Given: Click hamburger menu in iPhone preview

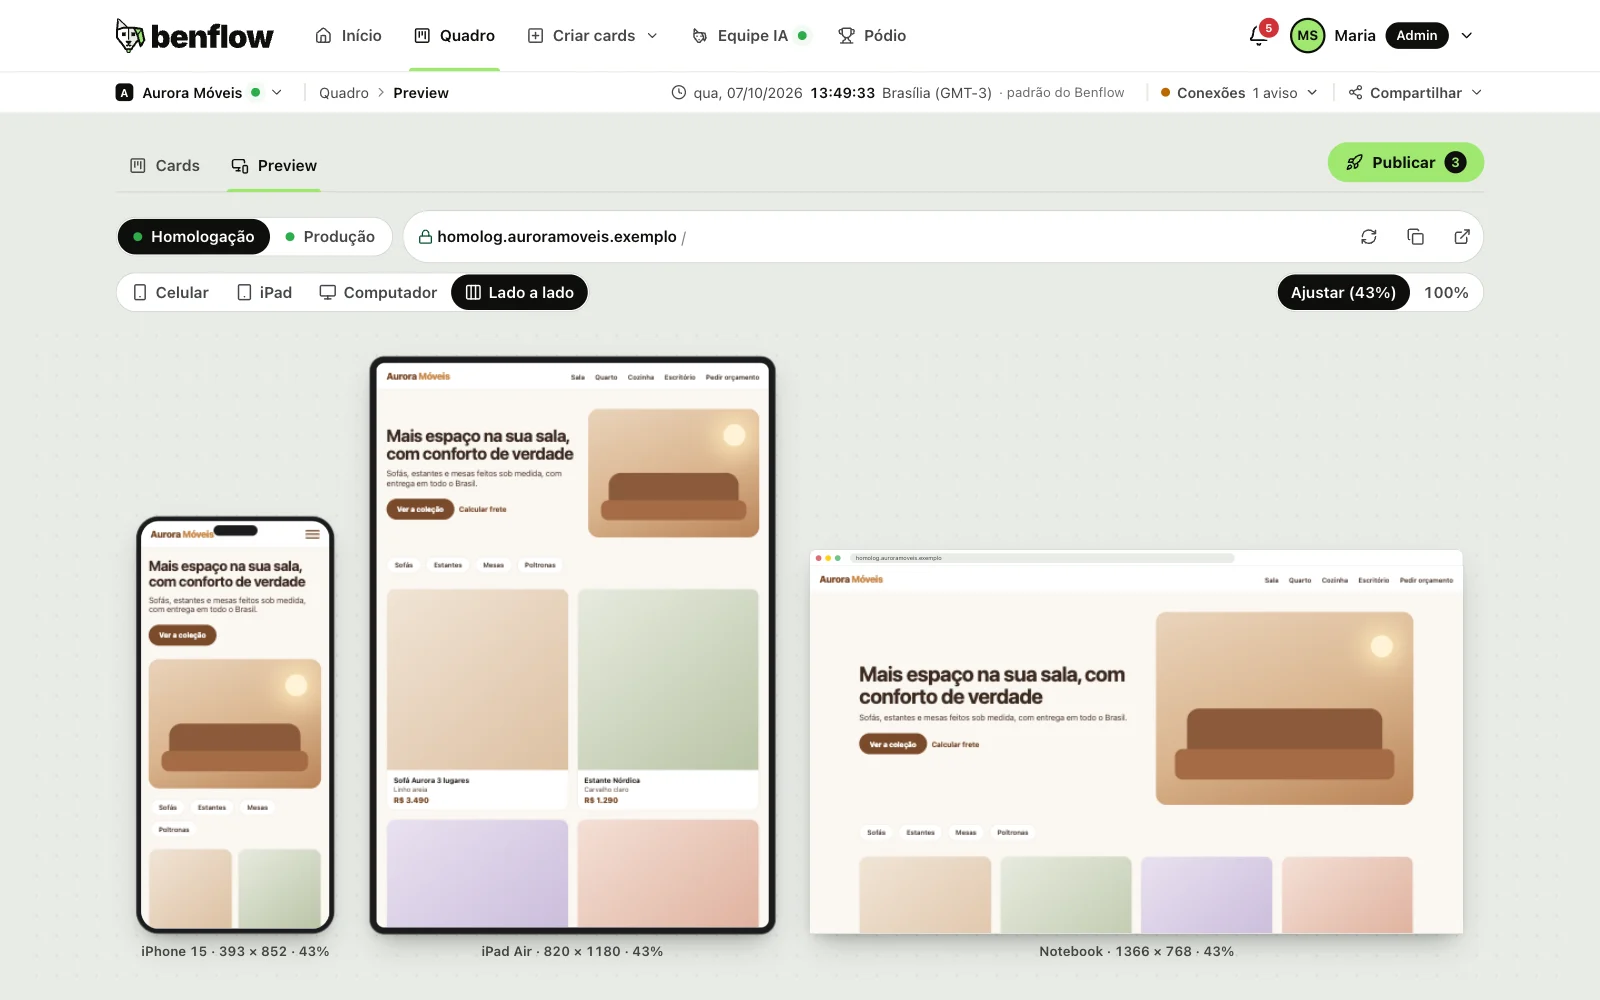Looking at the screenshot, I should [x=313, y=534].
